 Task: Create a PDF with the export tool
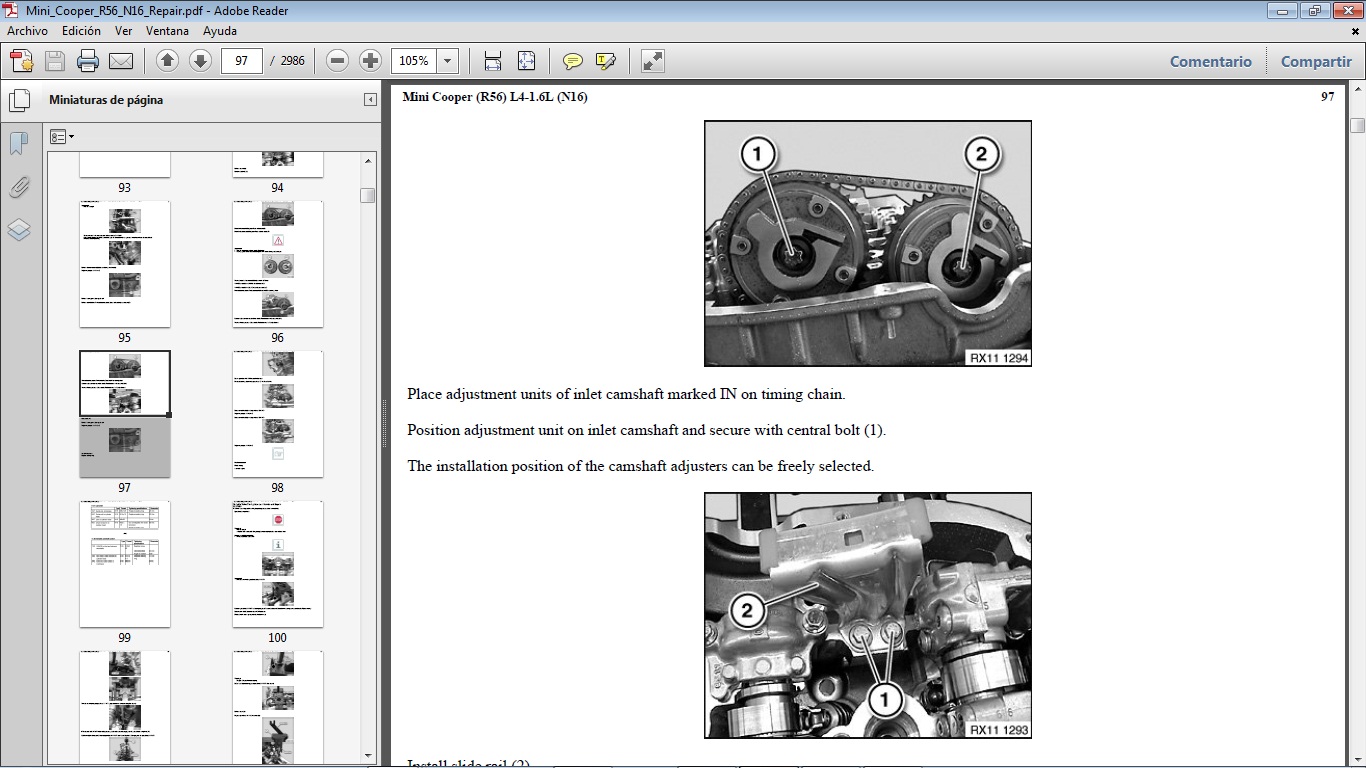click(20, 61)
